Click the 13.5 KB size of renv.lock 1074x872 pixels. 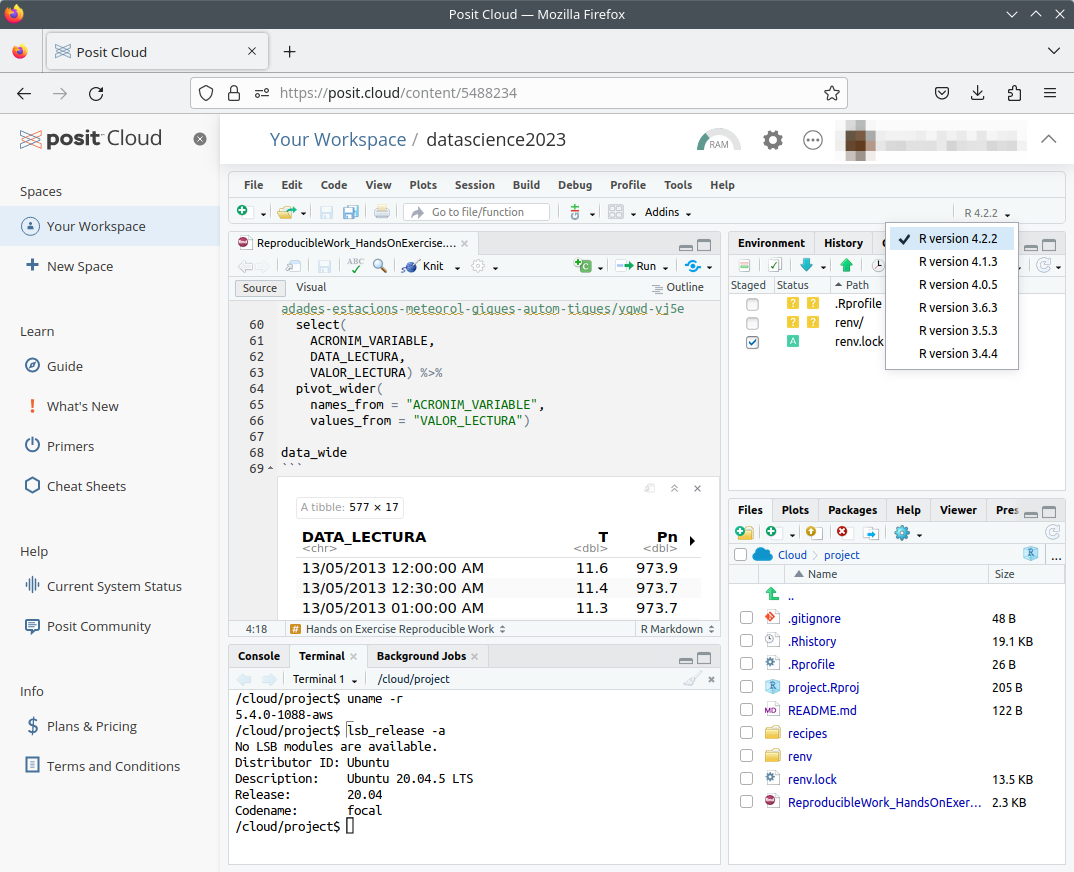tap(1012, 780)
